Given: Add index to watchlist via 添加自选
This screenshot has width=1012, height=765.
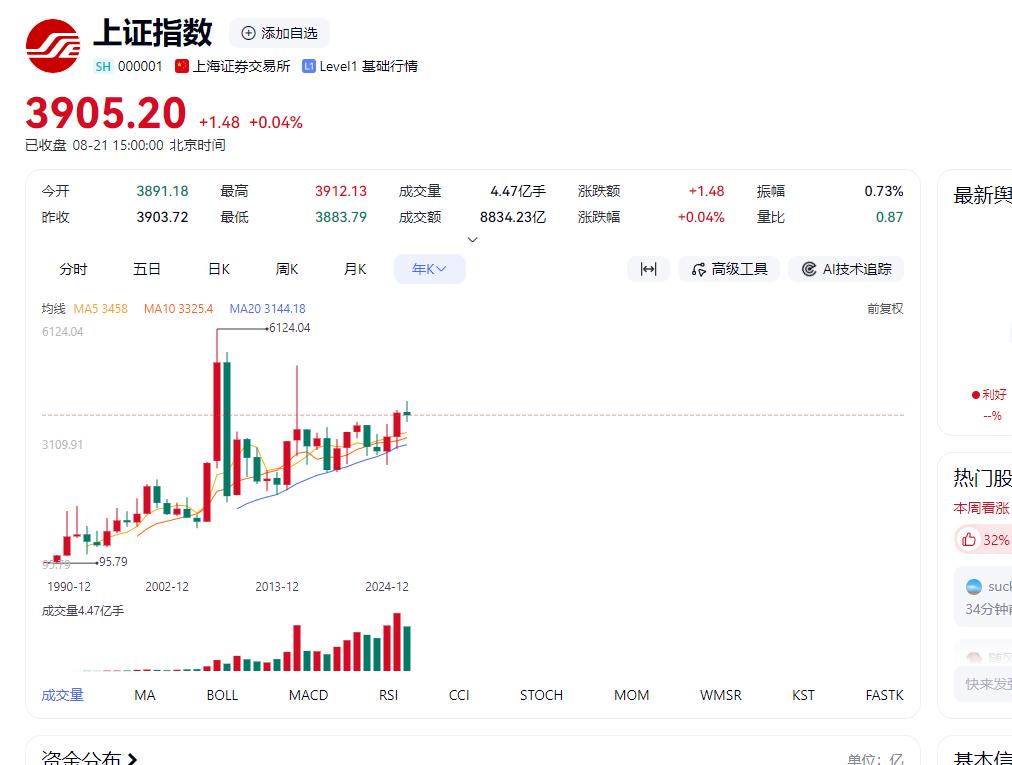Looking at the screenshot, I should coord(279,33).
